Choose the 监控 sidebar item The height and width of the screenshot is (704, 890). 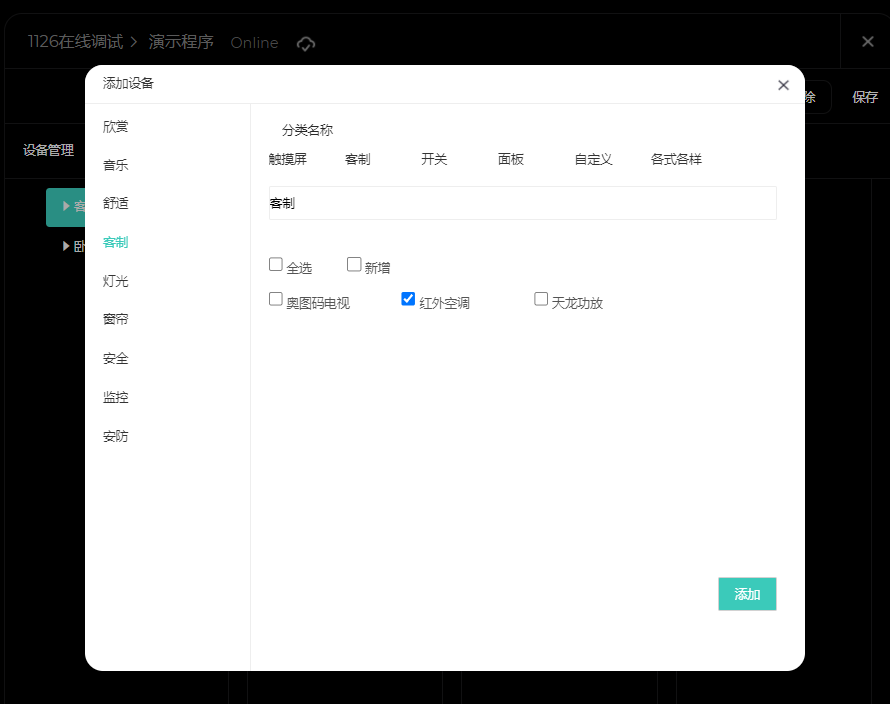click(116, 397)
